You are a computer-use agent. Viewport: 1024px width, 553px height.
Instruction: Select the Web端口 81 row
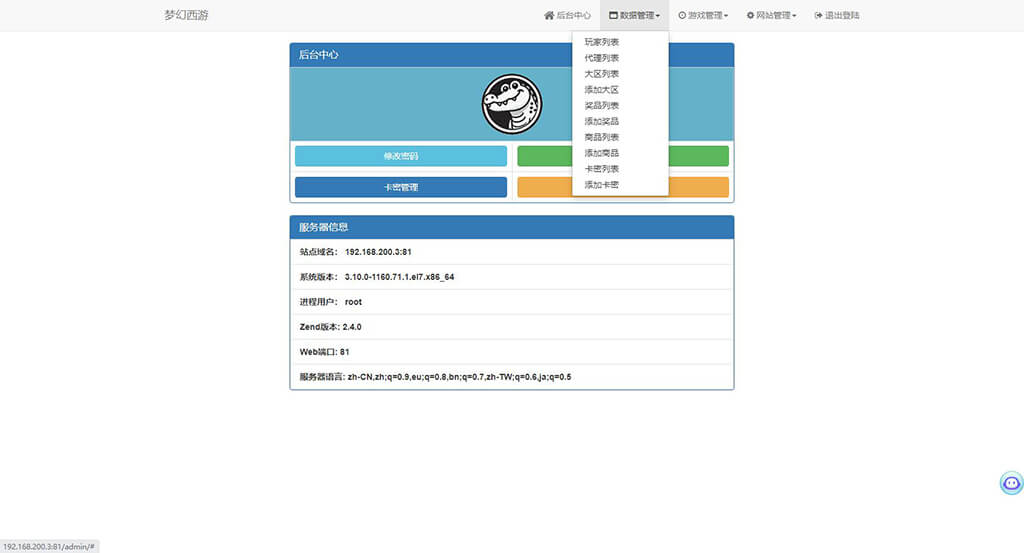click(x=512, y=352)
